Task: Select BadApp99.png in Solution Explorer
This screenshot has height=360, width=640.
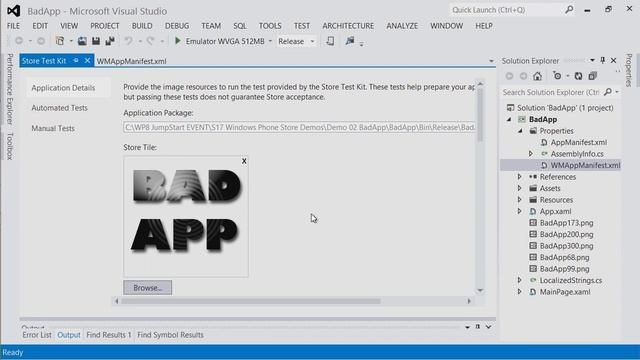Action: point(564,269)
